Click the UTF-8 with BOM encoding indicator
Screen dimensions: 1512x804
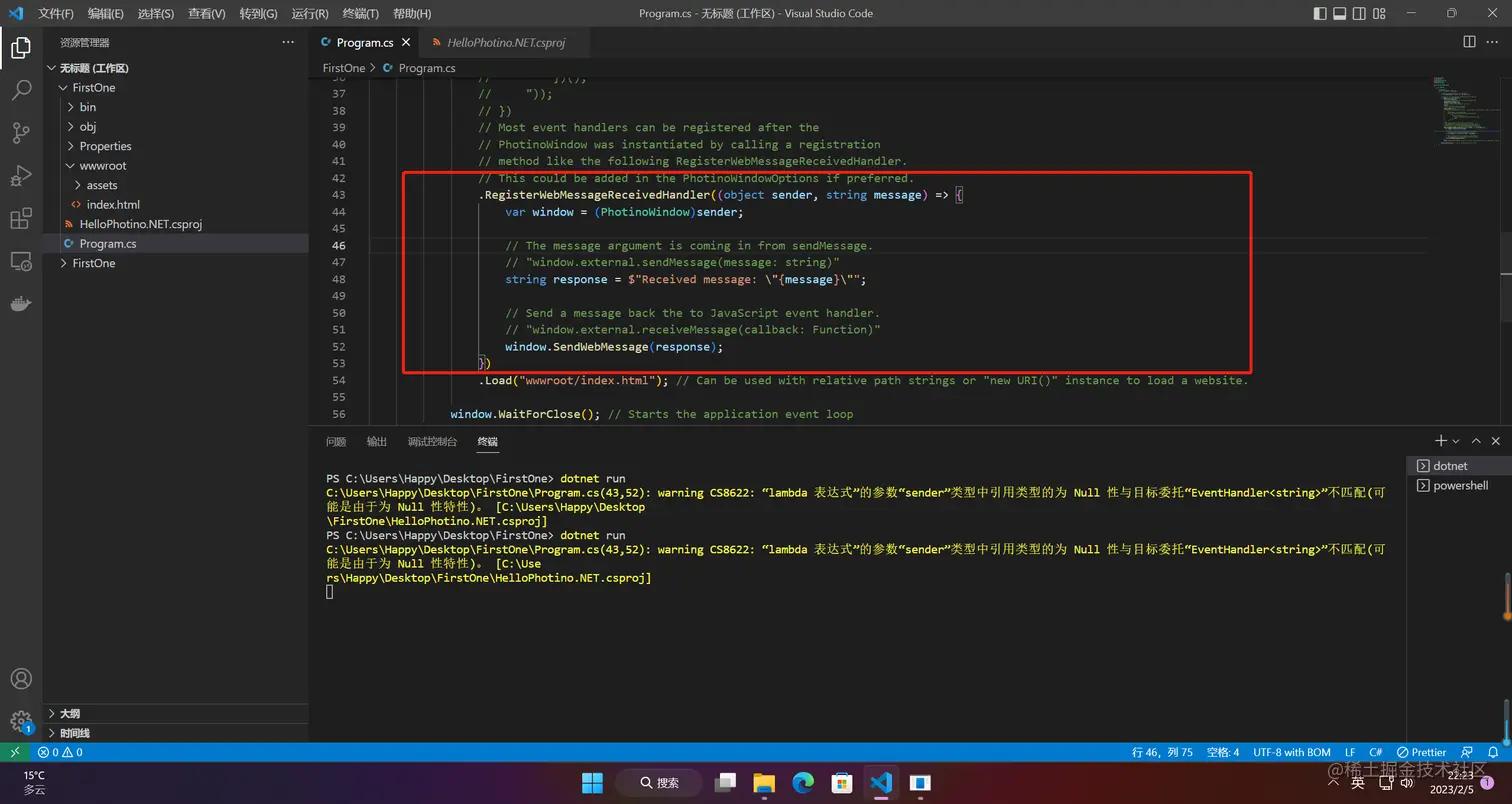pyautogui.click(x=1292, y=752)
